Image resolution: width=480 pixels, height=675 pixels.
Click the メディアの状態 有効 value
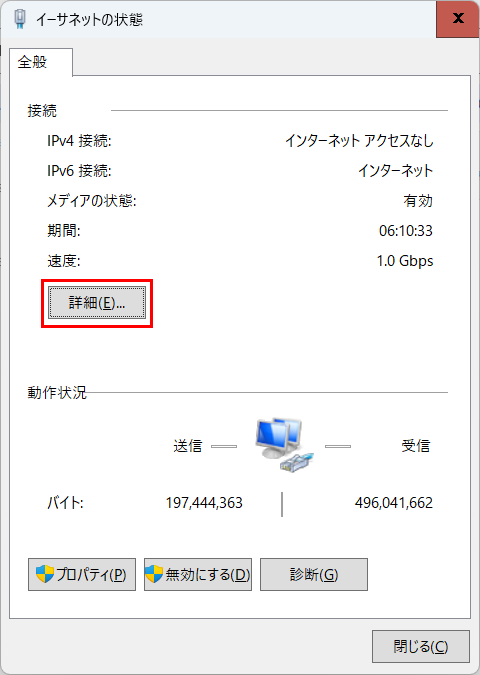click(418, 201)
